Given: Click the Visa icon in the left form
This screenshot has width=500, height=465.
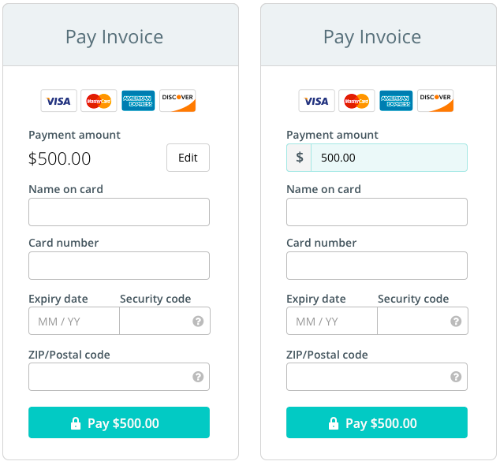Looking at the screenshot, I should pos(59,101).
